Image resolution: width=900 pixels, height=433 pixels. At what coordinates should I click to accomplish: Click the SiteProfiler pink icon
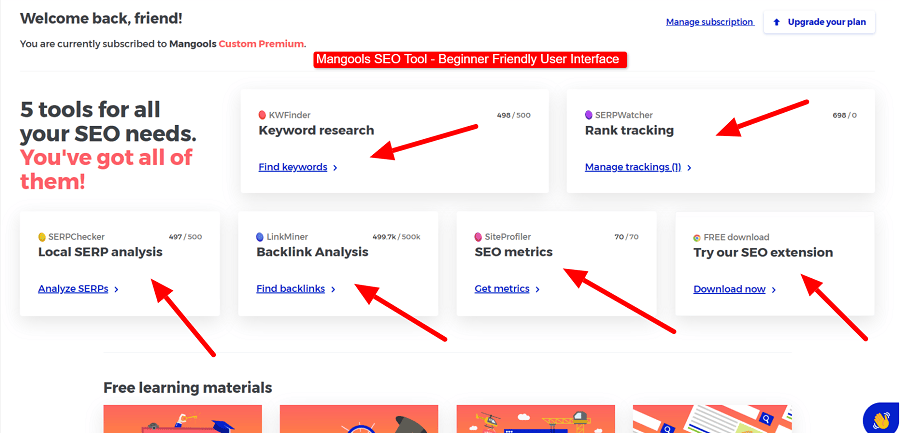pyautogui.click(x=478, y=237)
